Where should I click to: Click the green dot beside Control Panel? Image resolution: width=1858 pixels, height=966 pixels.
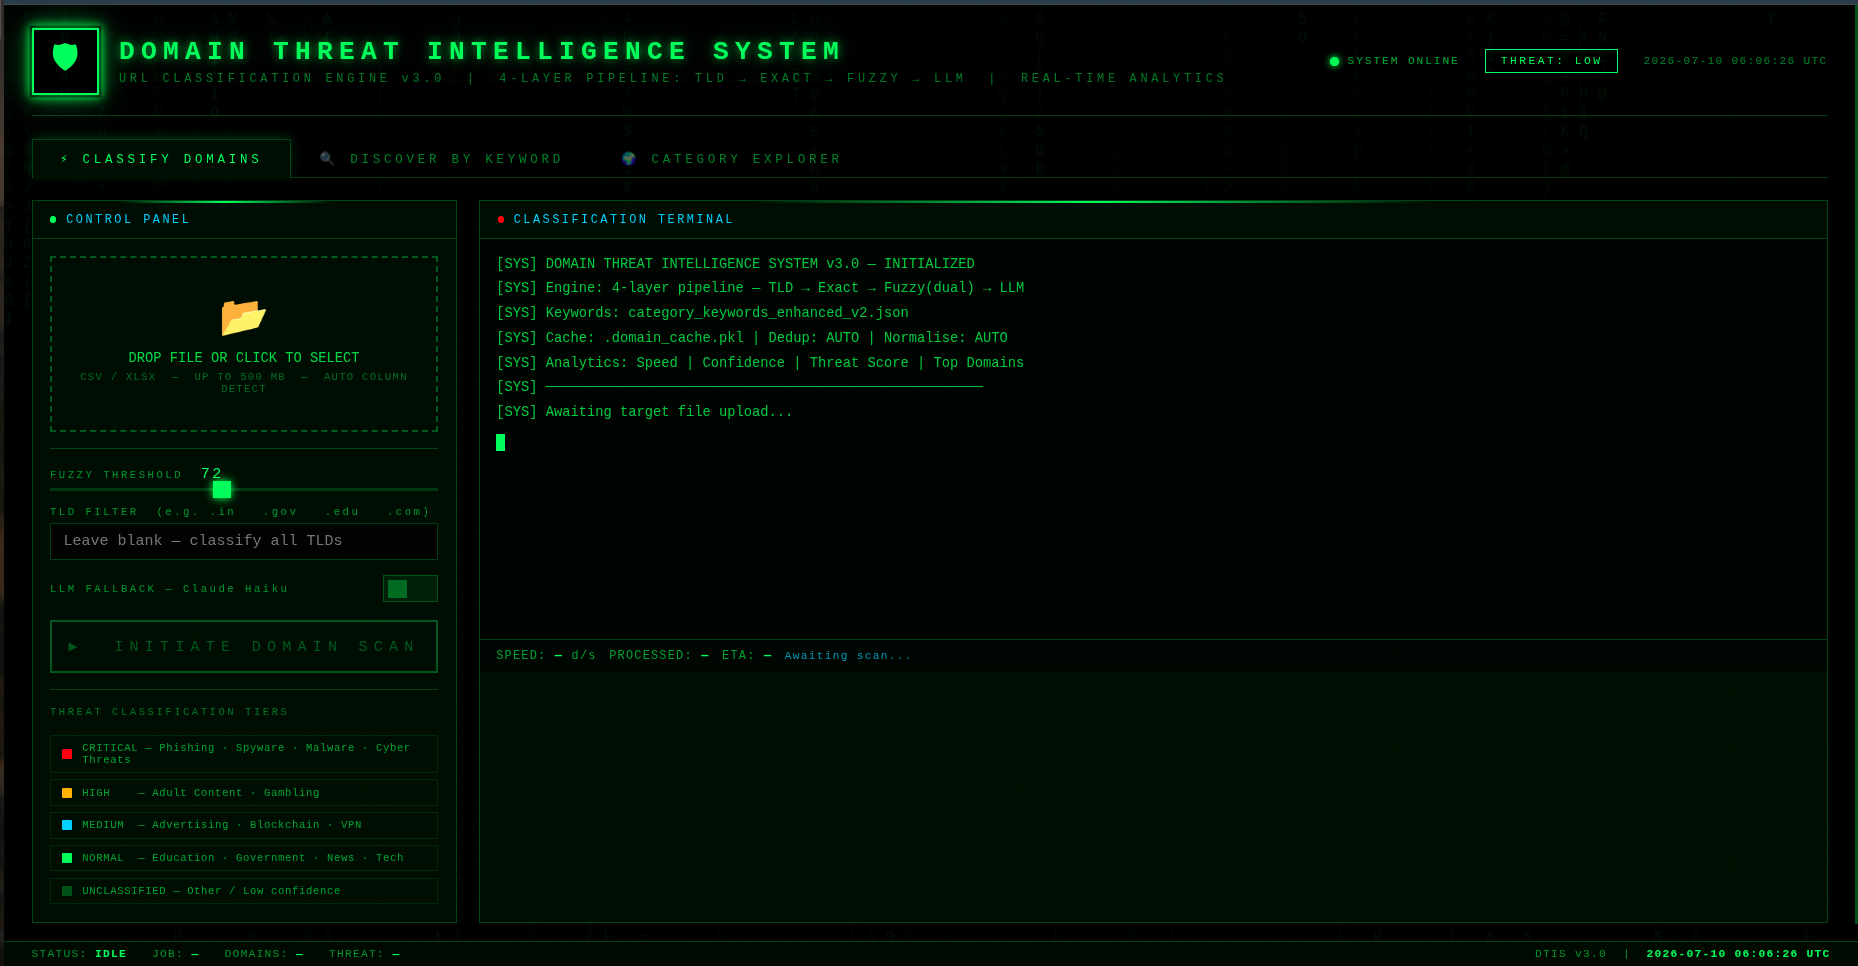click(x=53, y=219)
